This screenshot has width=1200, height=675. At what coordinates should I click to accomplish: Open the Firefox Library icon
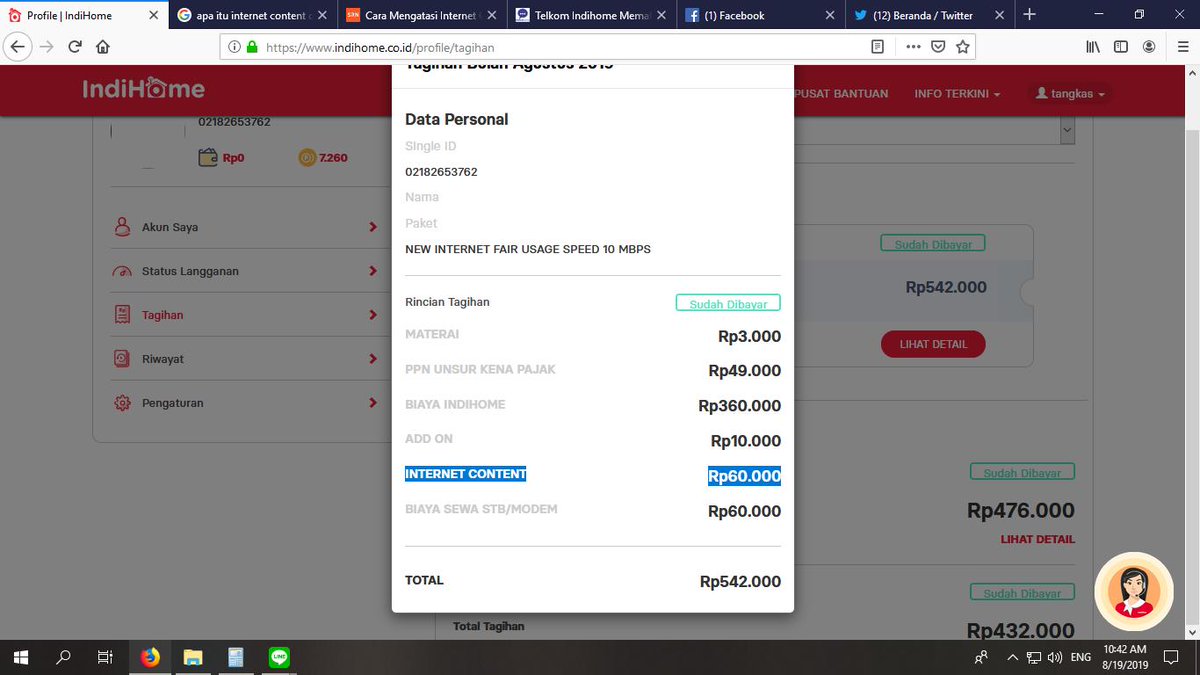point(1093,47)
